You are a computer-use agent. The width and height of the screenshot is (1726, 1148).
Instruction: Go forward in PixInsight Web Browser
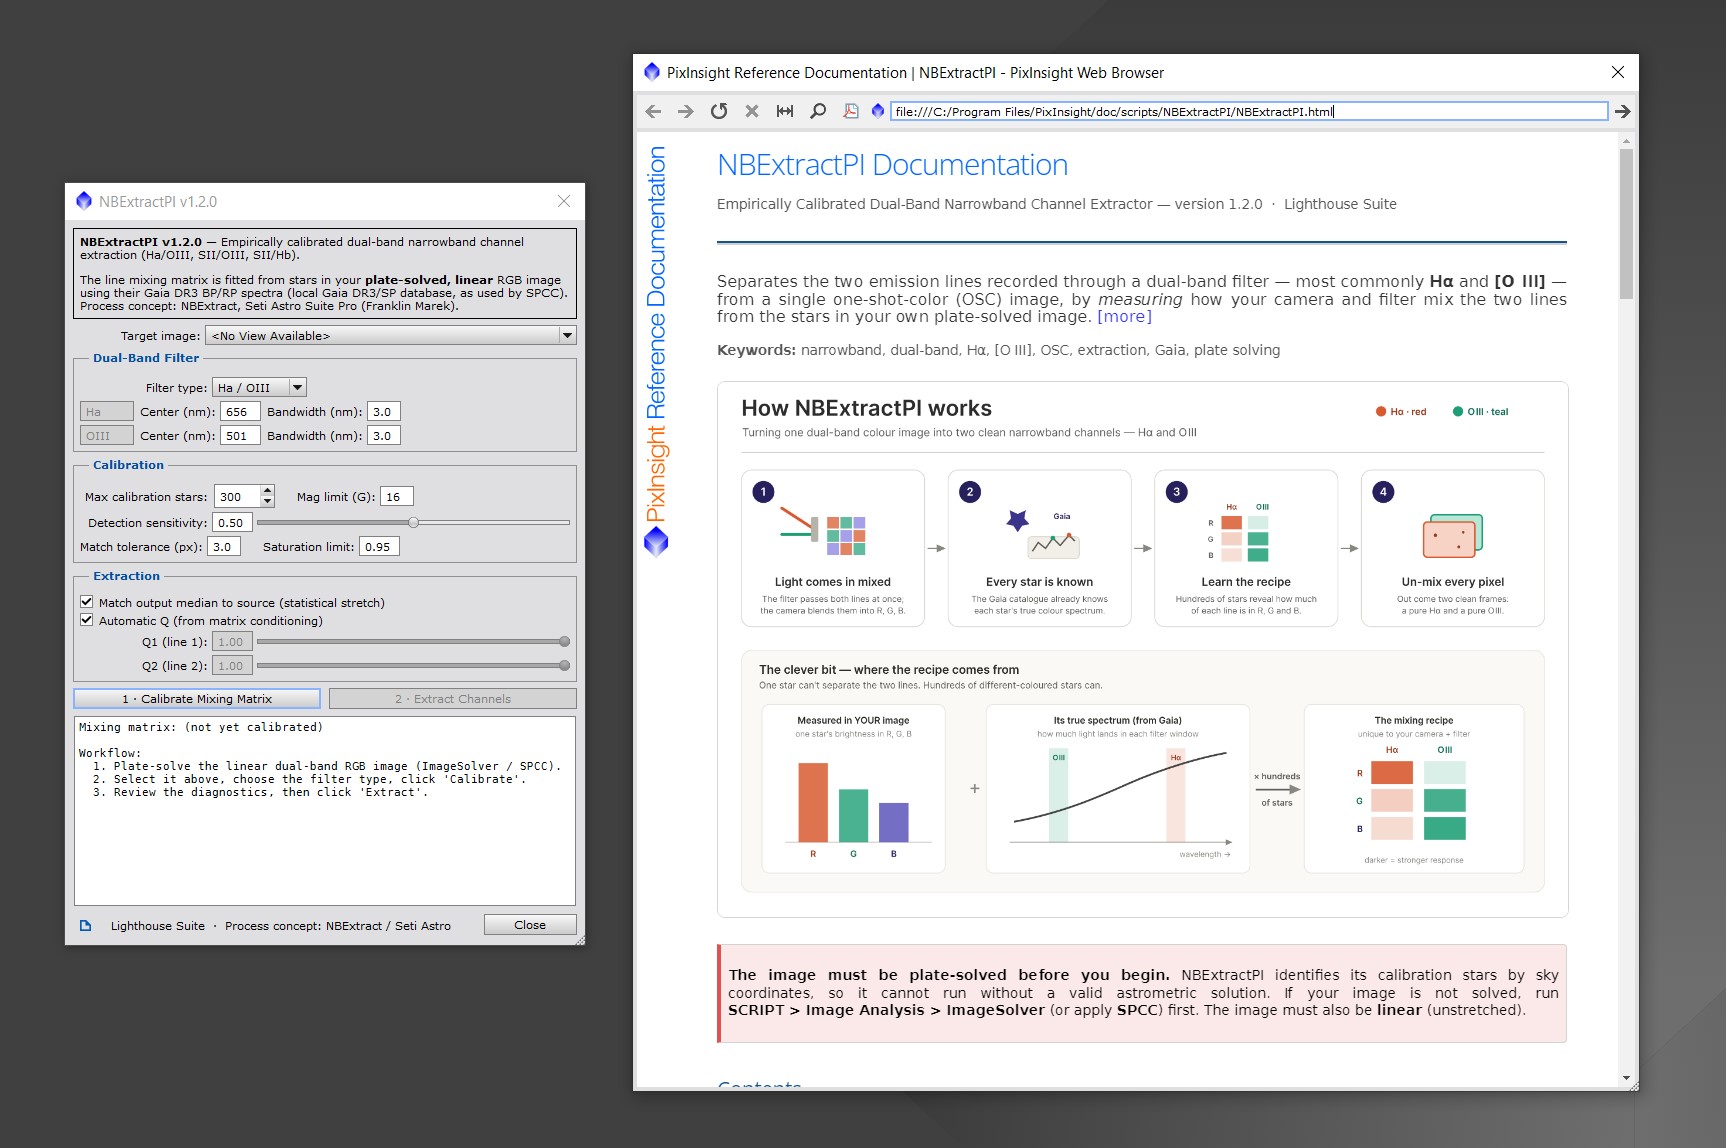click(x=685, y=111)
